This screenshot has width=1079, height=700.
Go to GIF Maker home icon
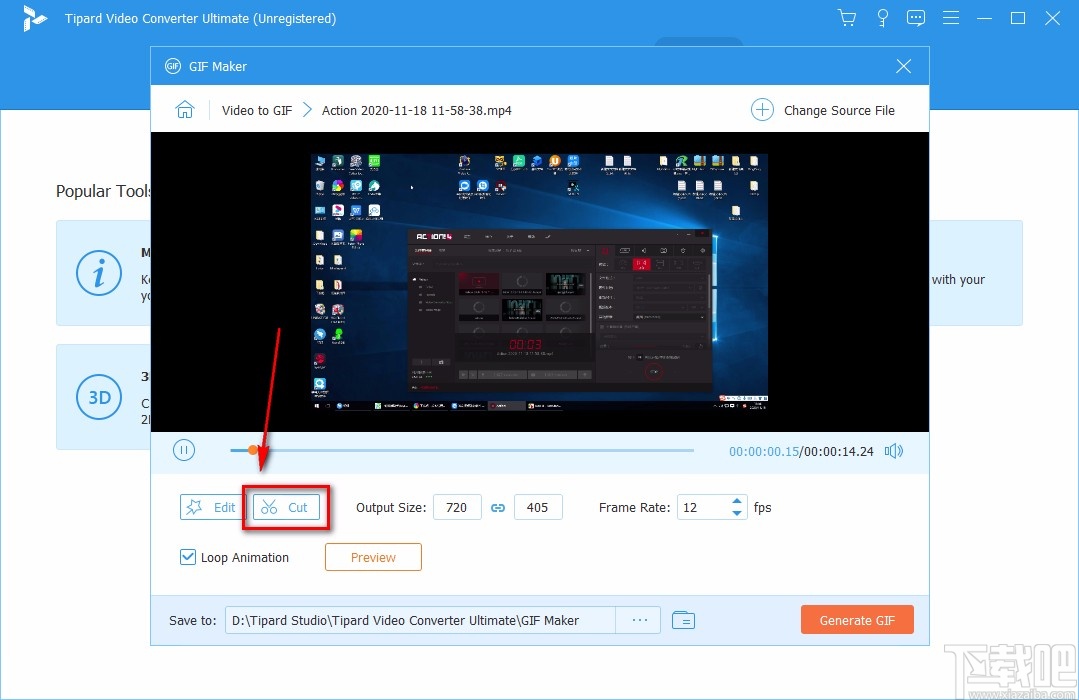point(185,110)
